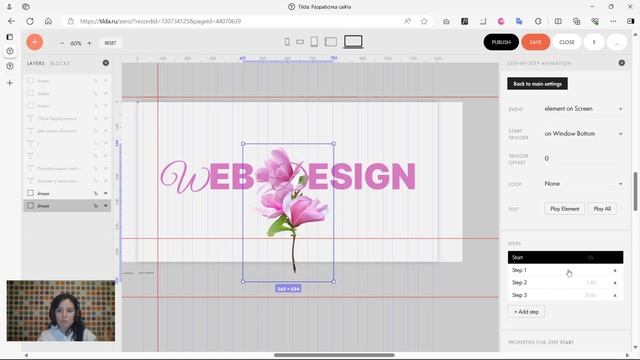Close the step-by-step animation panel
640x360 pixels.
coord(622,63)
